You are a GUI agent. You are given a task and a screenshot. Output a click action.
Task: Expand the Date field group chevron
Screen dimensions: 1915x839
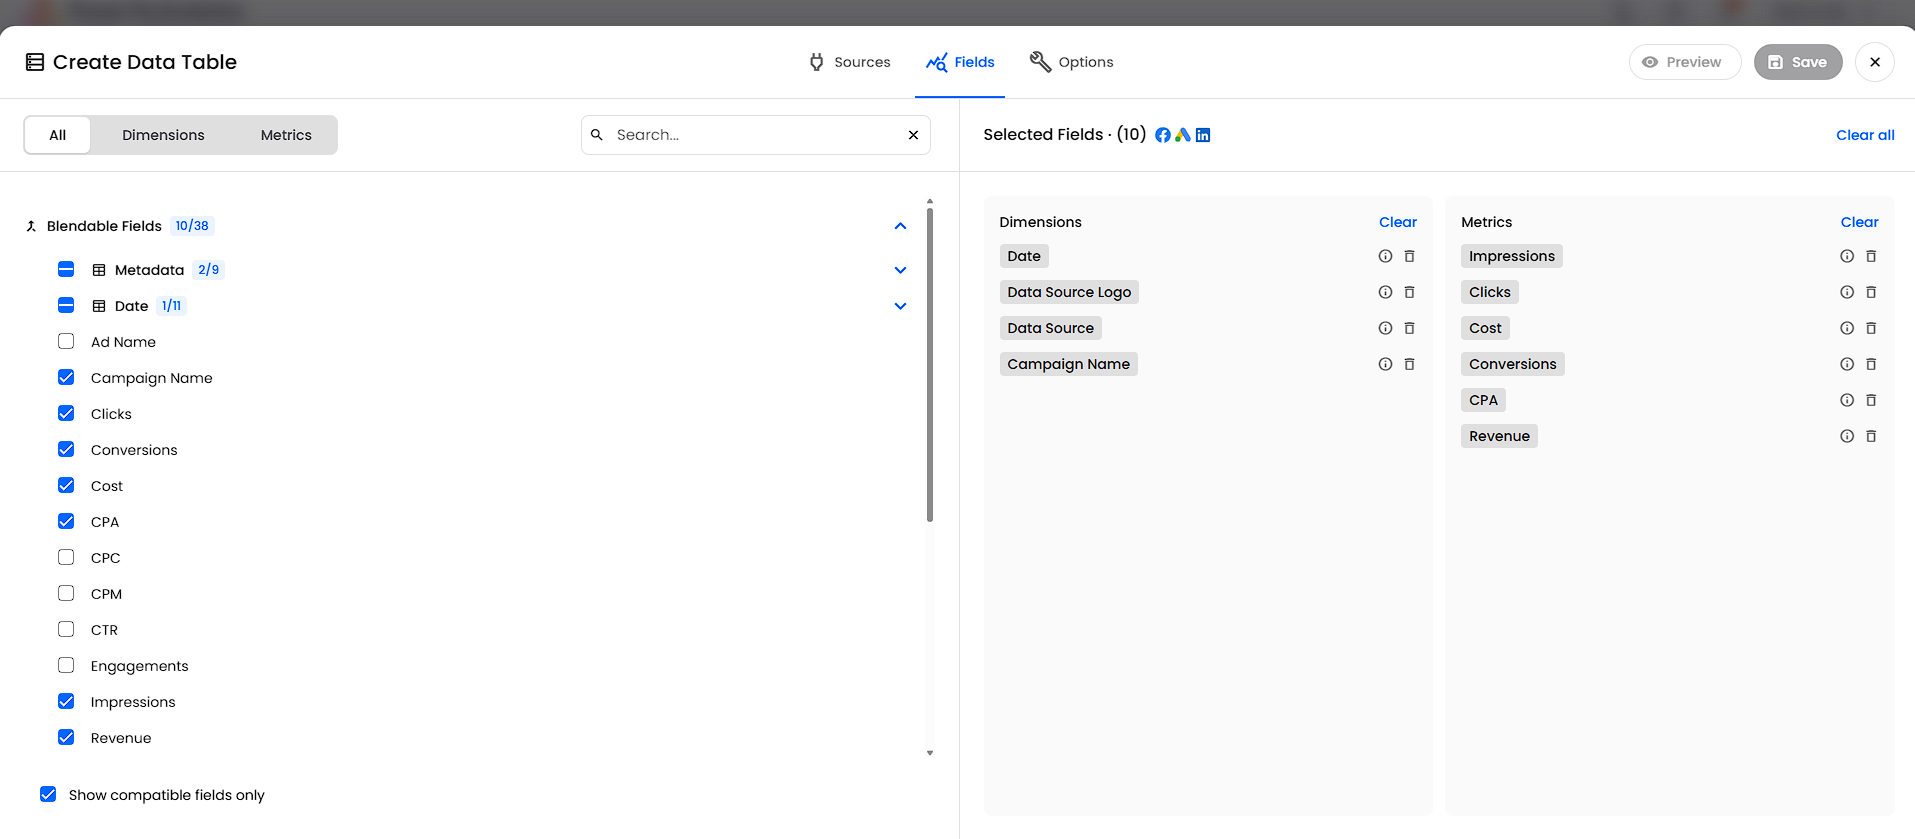coord(900,306)
